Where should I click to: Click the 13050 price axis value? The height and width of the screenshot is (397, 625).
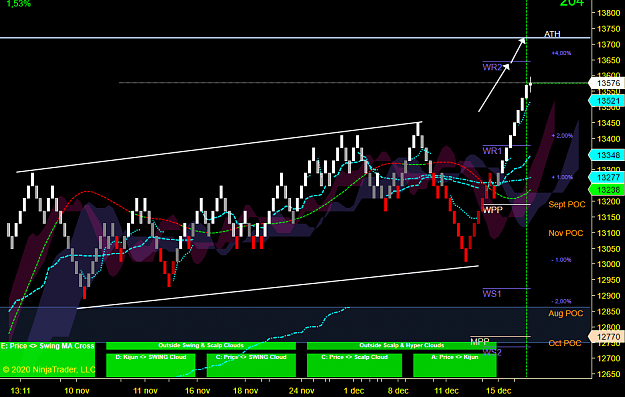coord(608,249)
